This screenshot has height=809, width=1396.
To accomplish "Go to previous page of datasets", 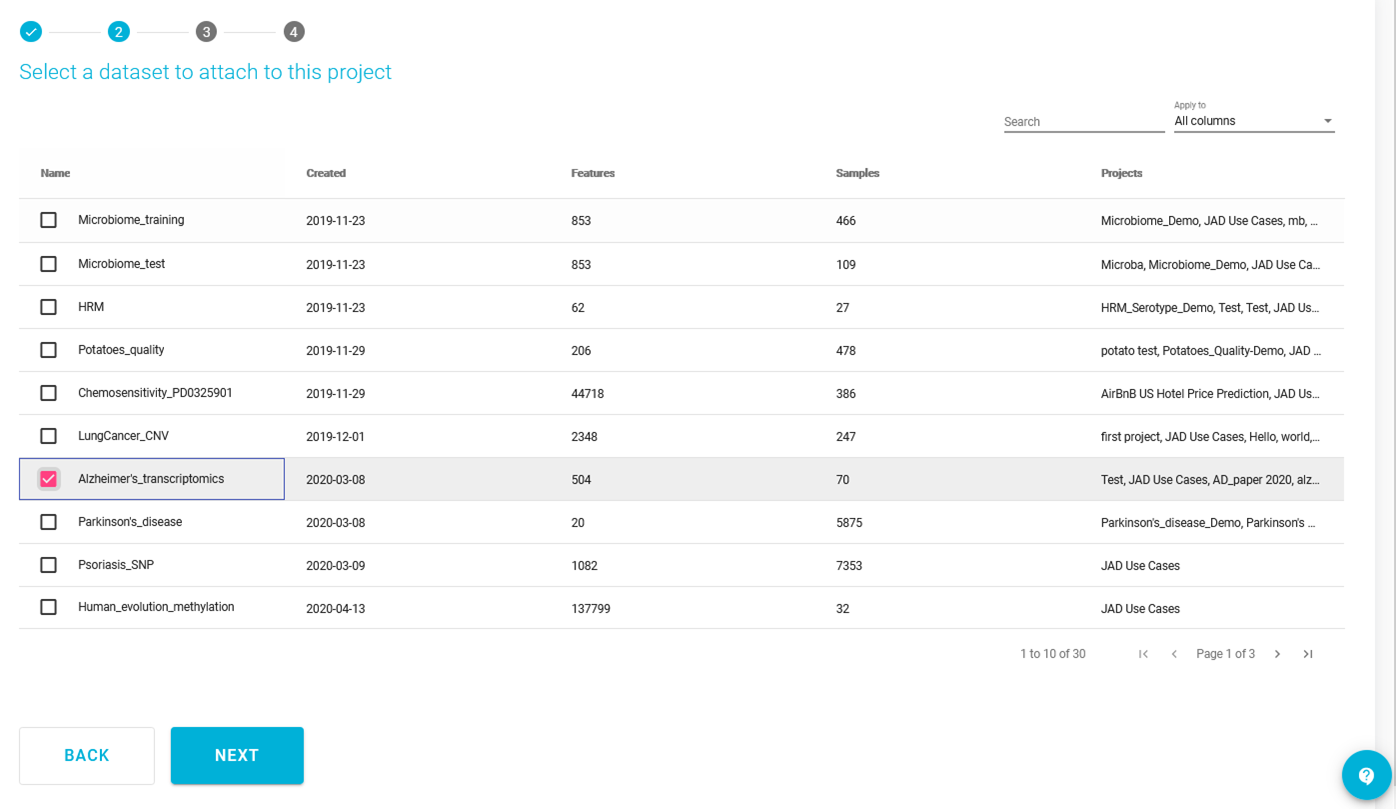I will 1174,654.
